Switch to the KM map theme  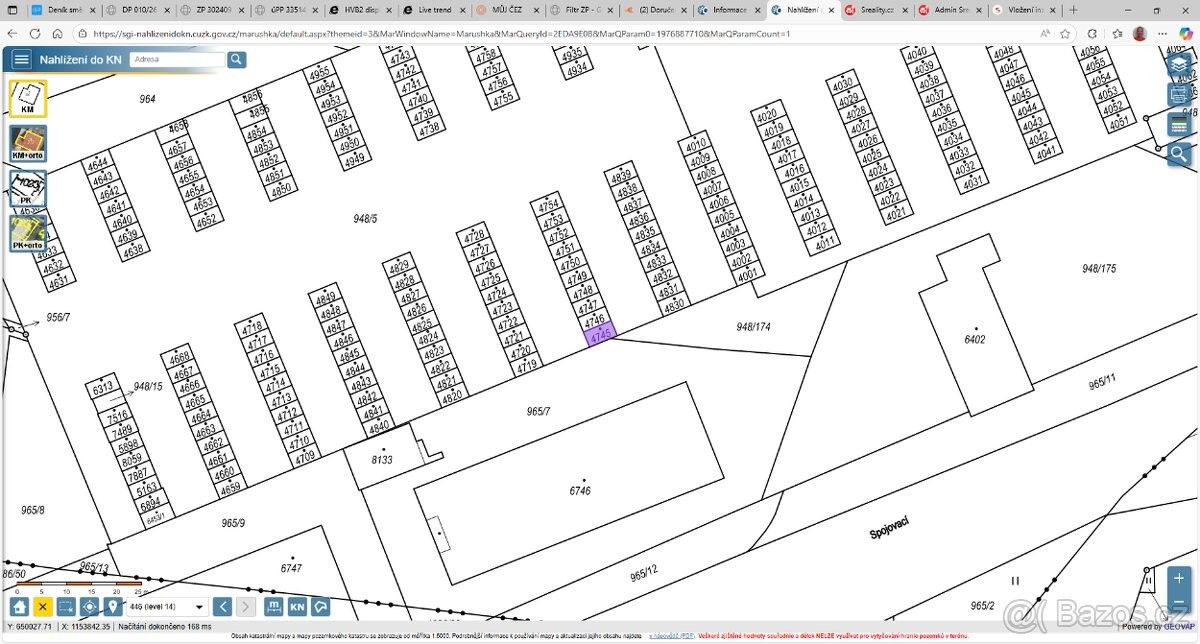click(27, 99)
